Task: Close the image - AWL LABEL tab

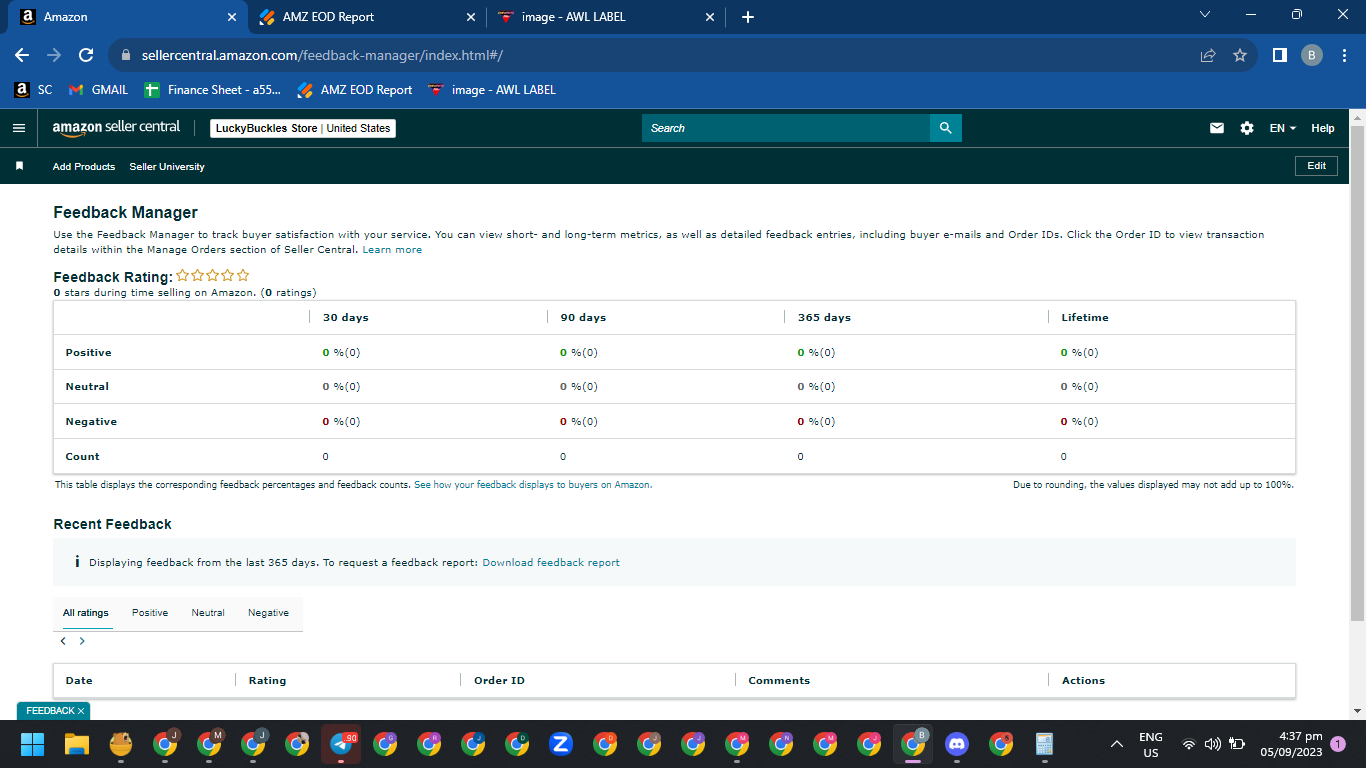Action: [x=710, y=17]
